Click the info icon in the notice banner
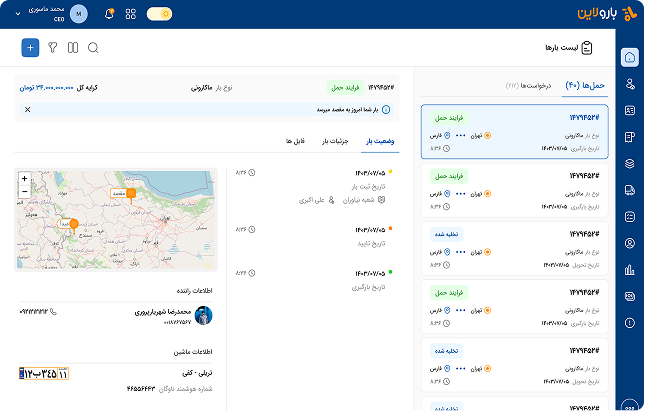This screenshot has height=411, width=645. [x=386, y=109]
